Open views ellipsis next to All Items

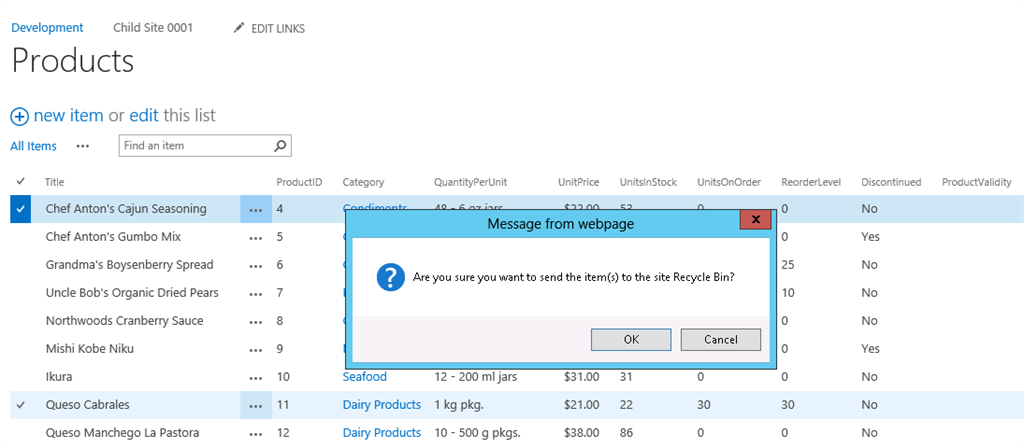click(x=83, y=146)
